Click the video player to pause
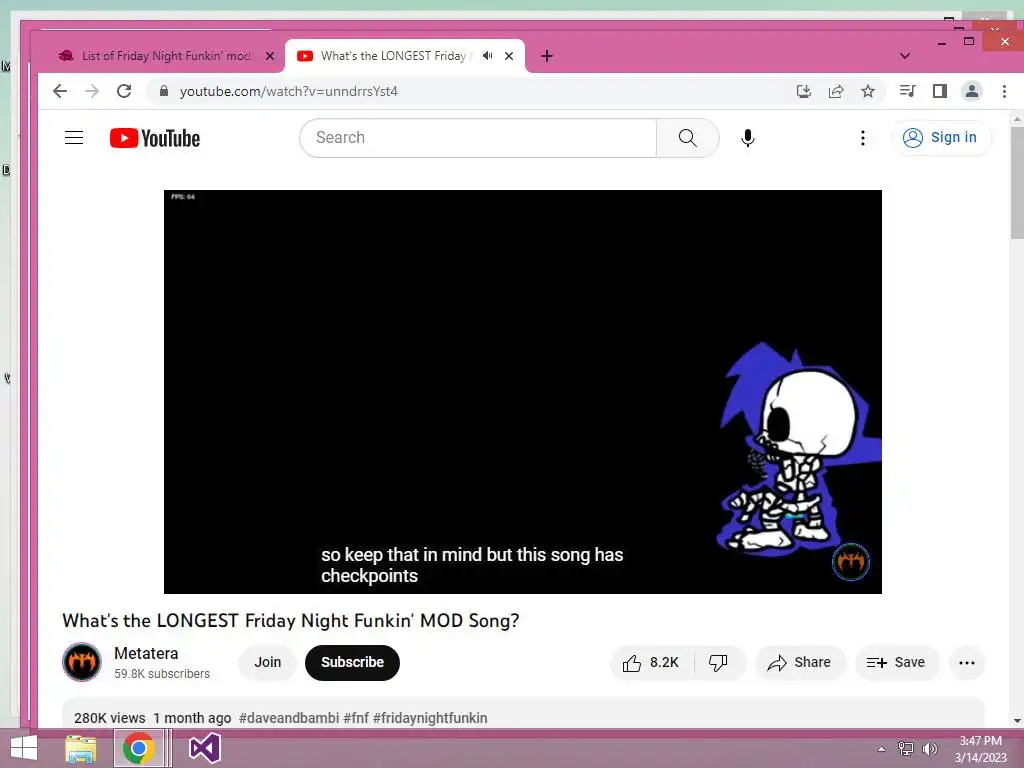This screenshot has width=1024, height=768. 522,392
